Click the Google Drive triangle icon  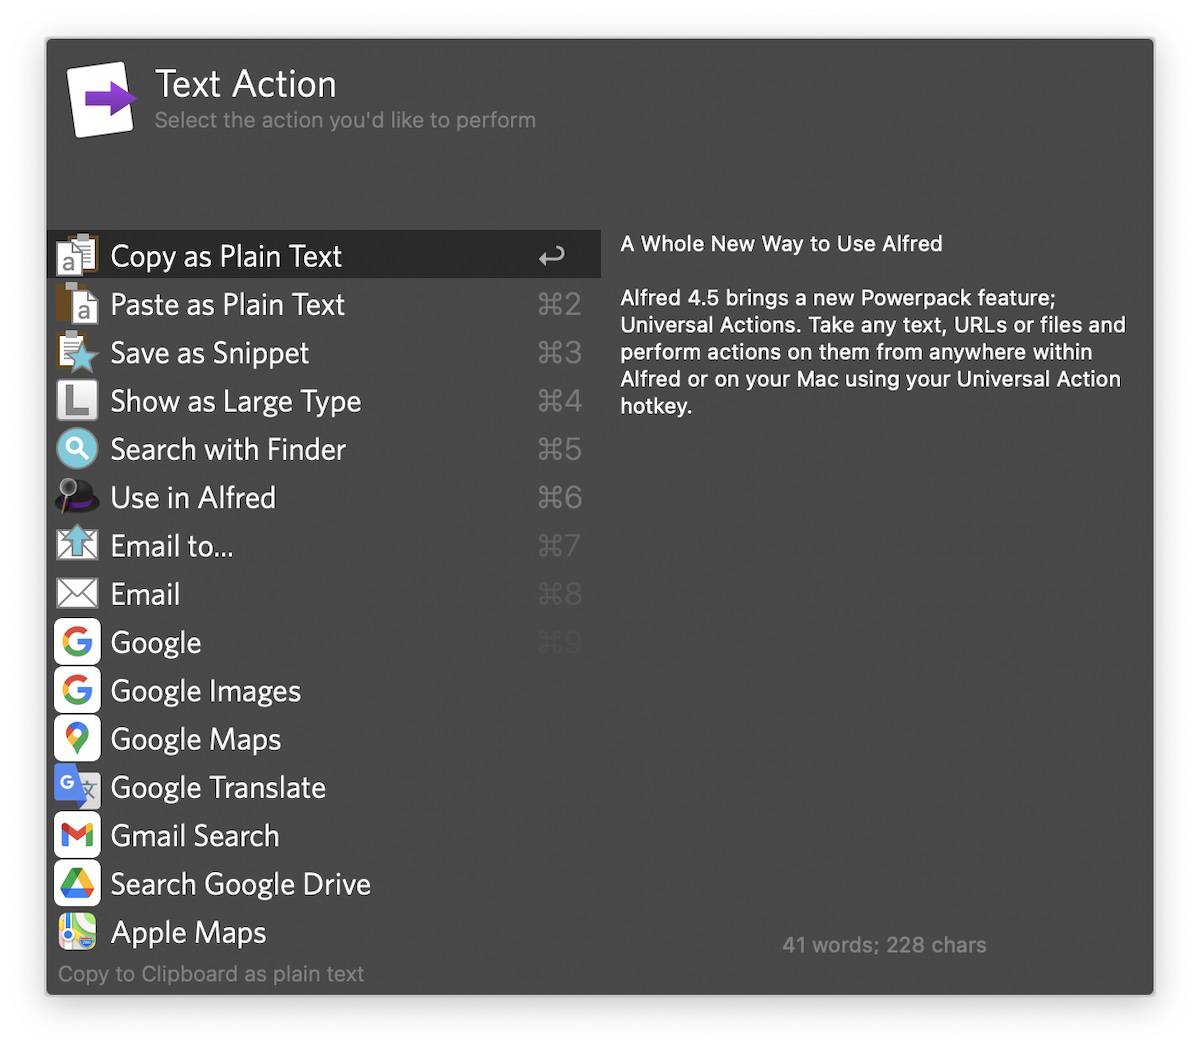pyautogui.click(x=77, y=883)
